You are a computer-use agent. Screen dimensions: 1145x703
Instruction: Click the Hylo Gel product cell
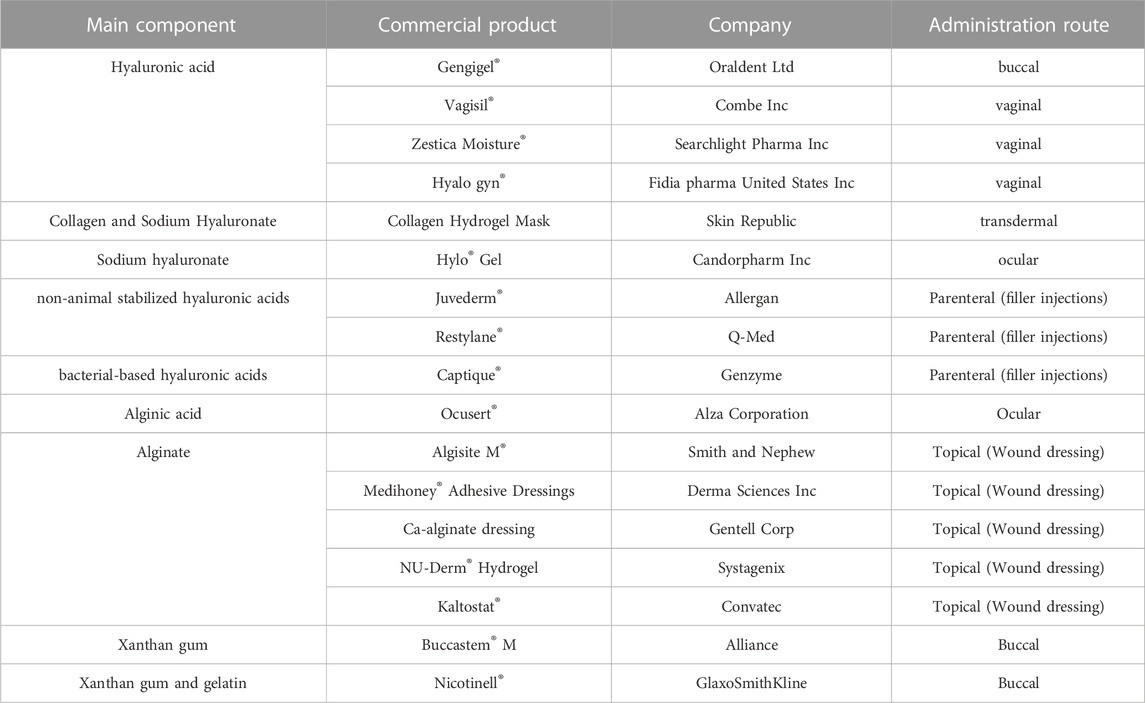coord(468,260)
